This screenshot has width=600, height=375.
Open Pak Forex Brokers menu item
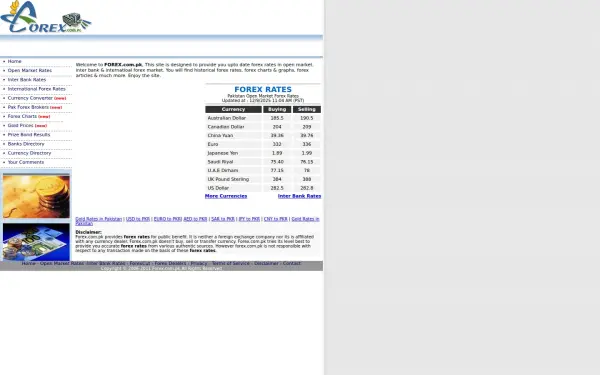[x=28, y=107]
